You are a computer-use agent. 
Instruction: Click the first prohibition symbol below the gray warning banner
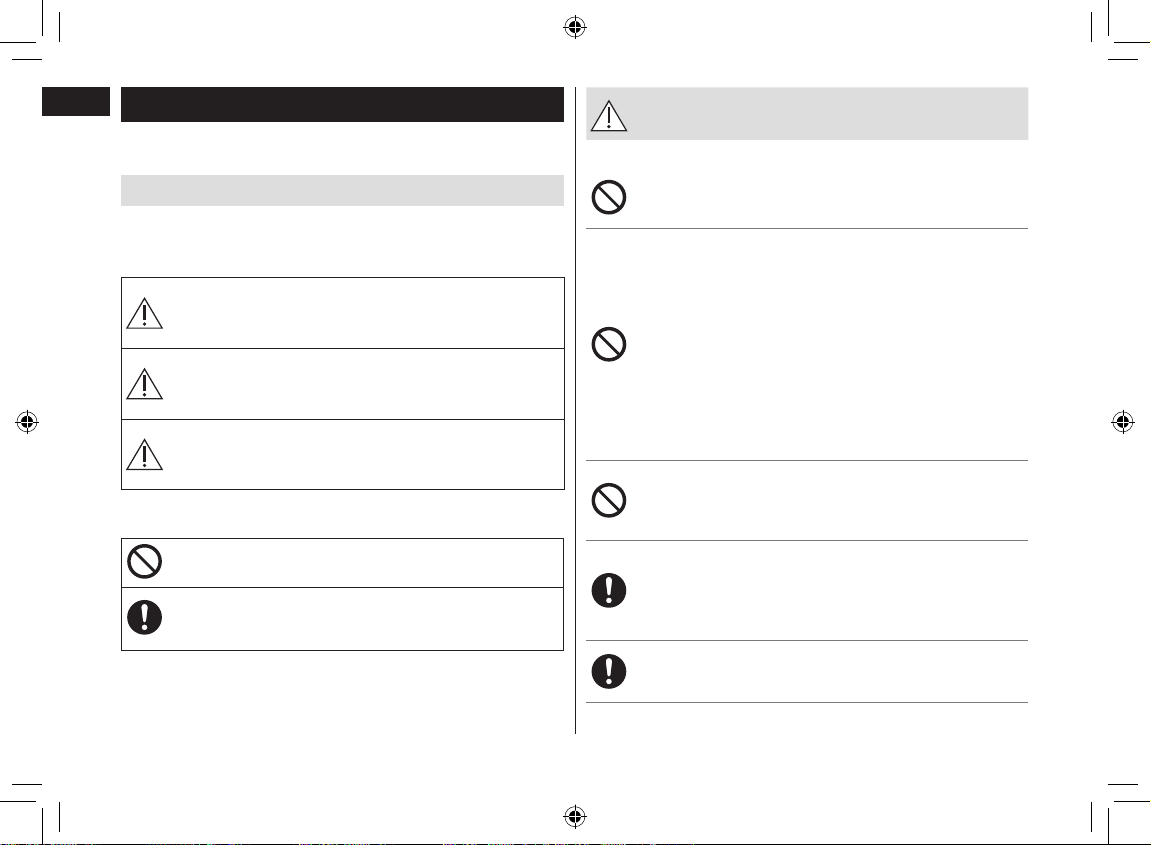click(609, 197)
